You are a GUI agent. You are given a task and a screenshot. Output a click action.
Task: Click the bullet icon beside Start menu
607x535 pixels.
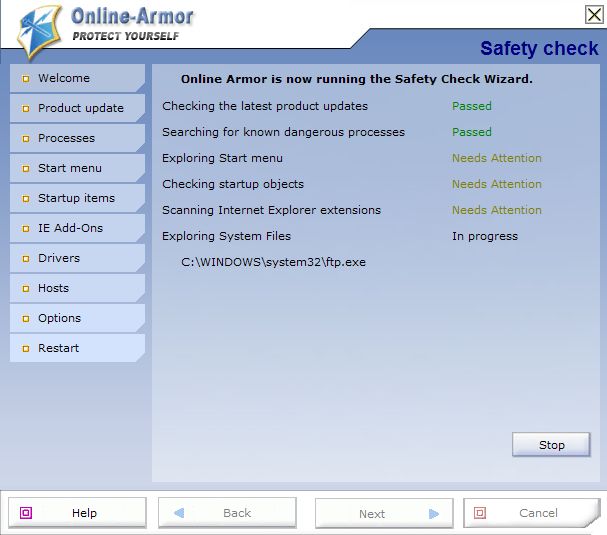[x=26, y=168]
